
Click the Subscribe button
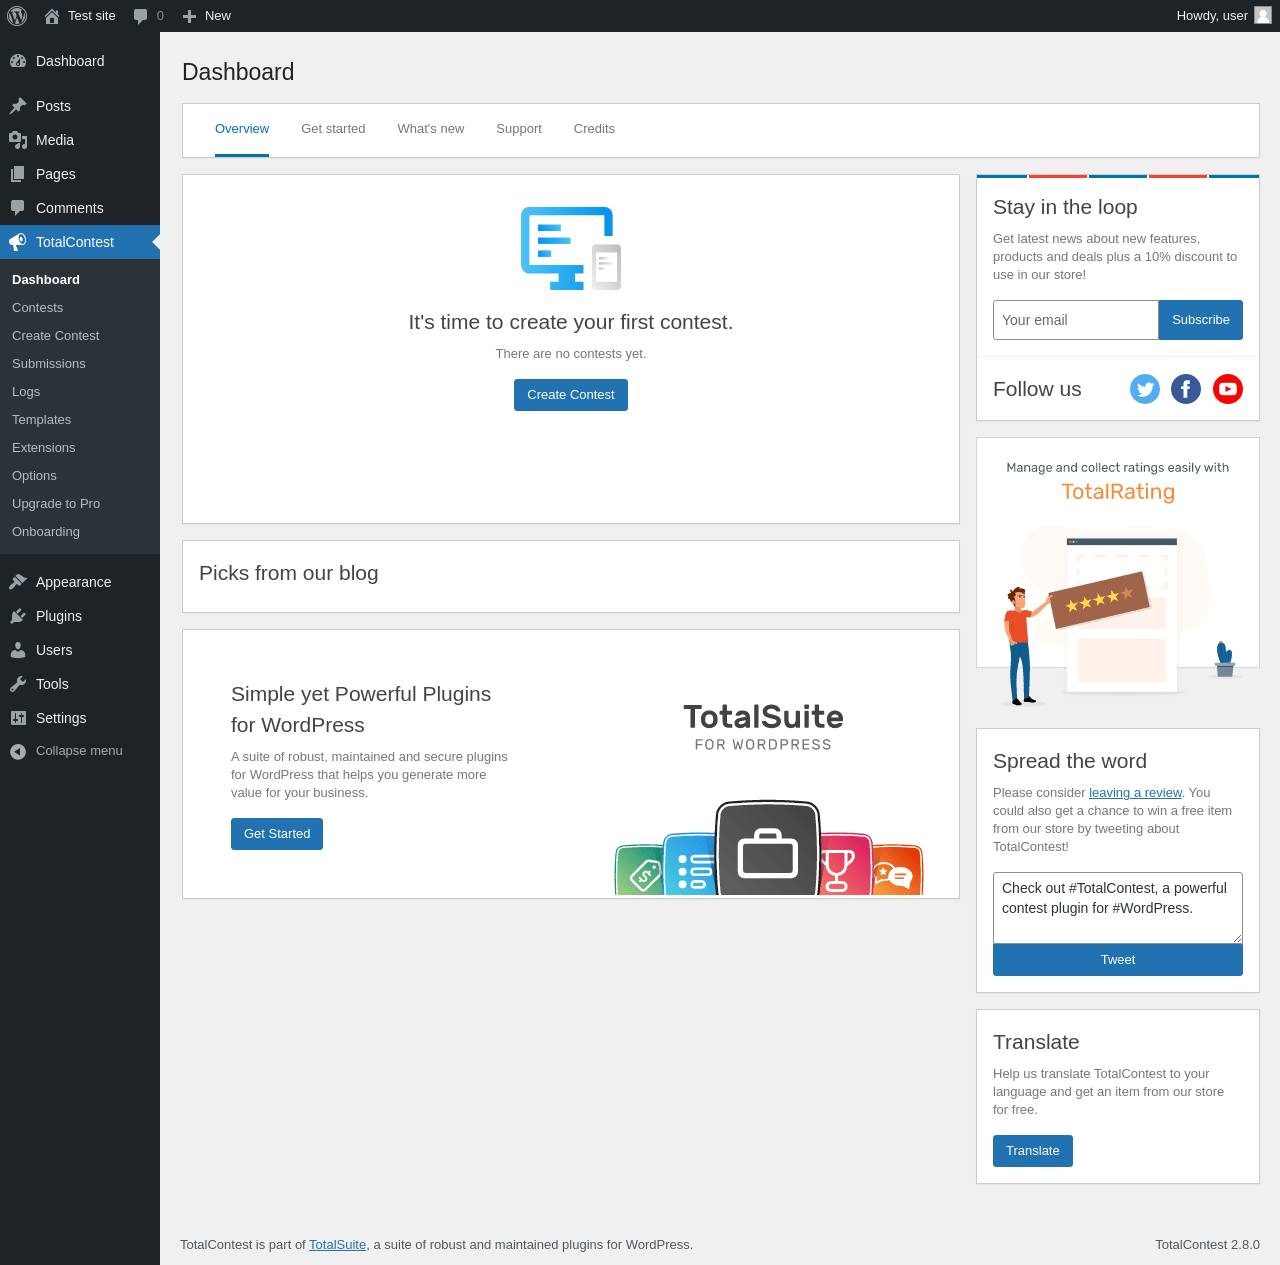coord(1201,320)
